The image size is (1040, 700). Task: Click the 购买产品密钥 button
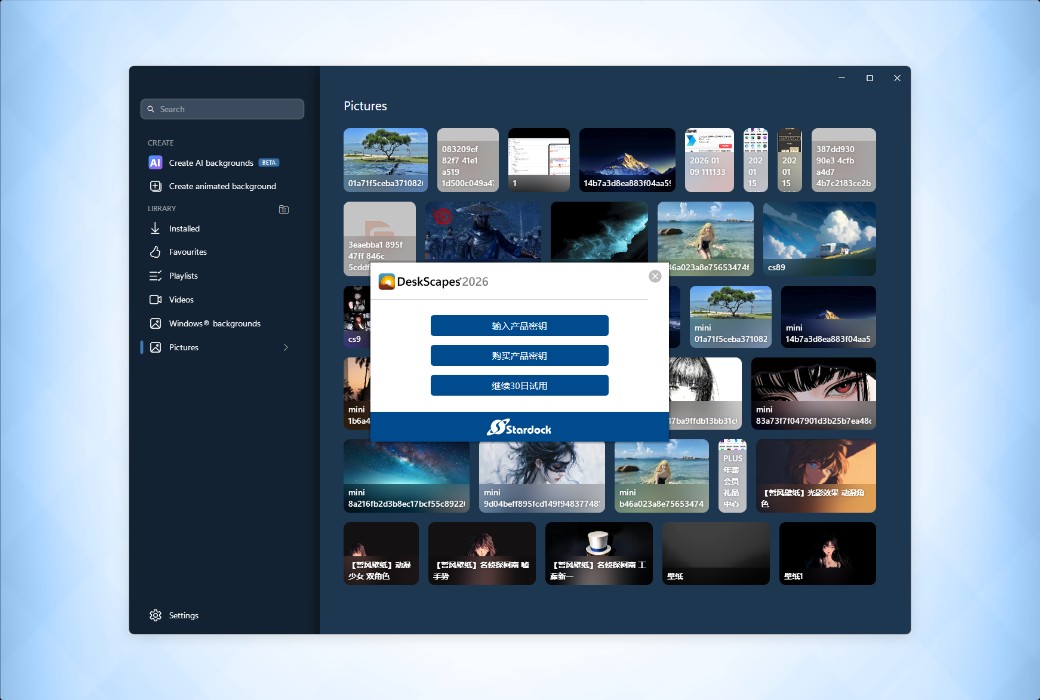coord(519,356)
